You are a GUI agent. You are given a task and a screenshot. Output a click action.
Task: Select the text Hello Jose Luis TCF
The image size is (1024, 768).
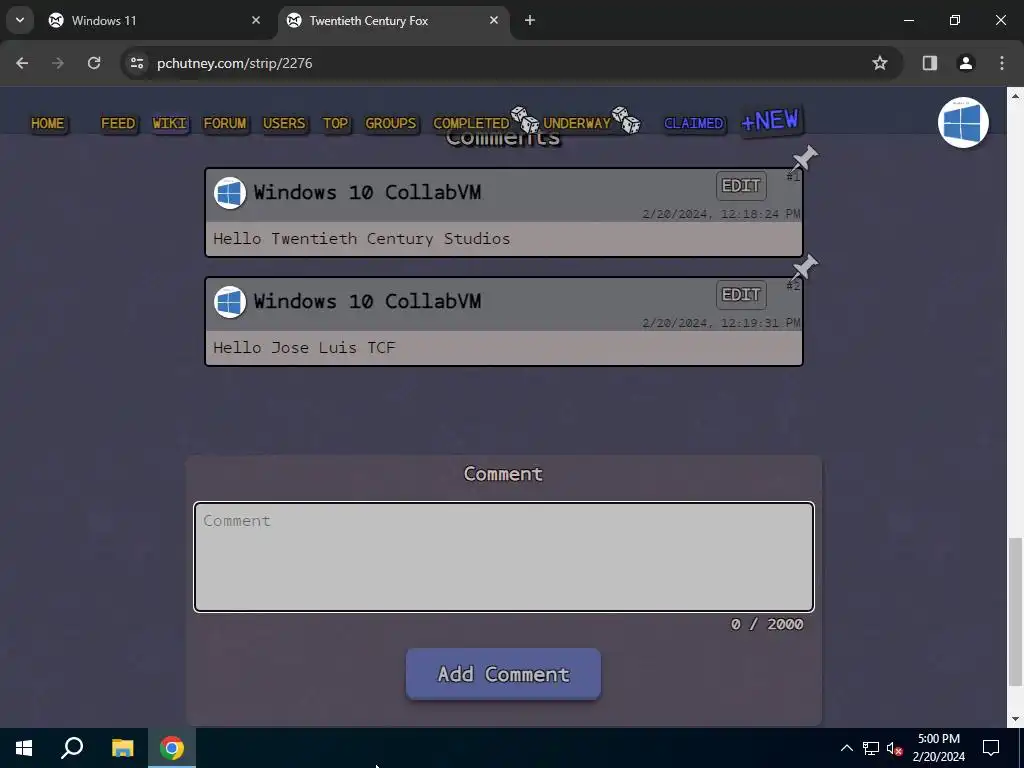point(304,348)
